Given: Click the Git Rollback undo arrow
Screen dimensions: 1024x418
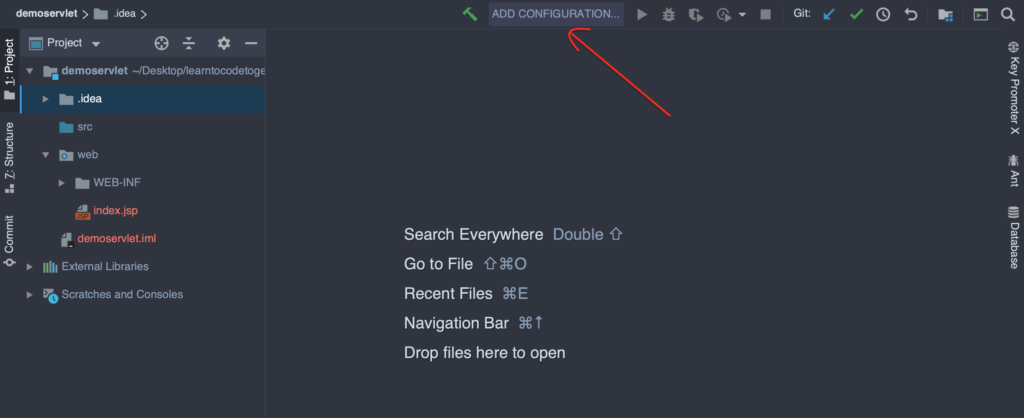Looking at the screenshot, I should tap(911, 14).
